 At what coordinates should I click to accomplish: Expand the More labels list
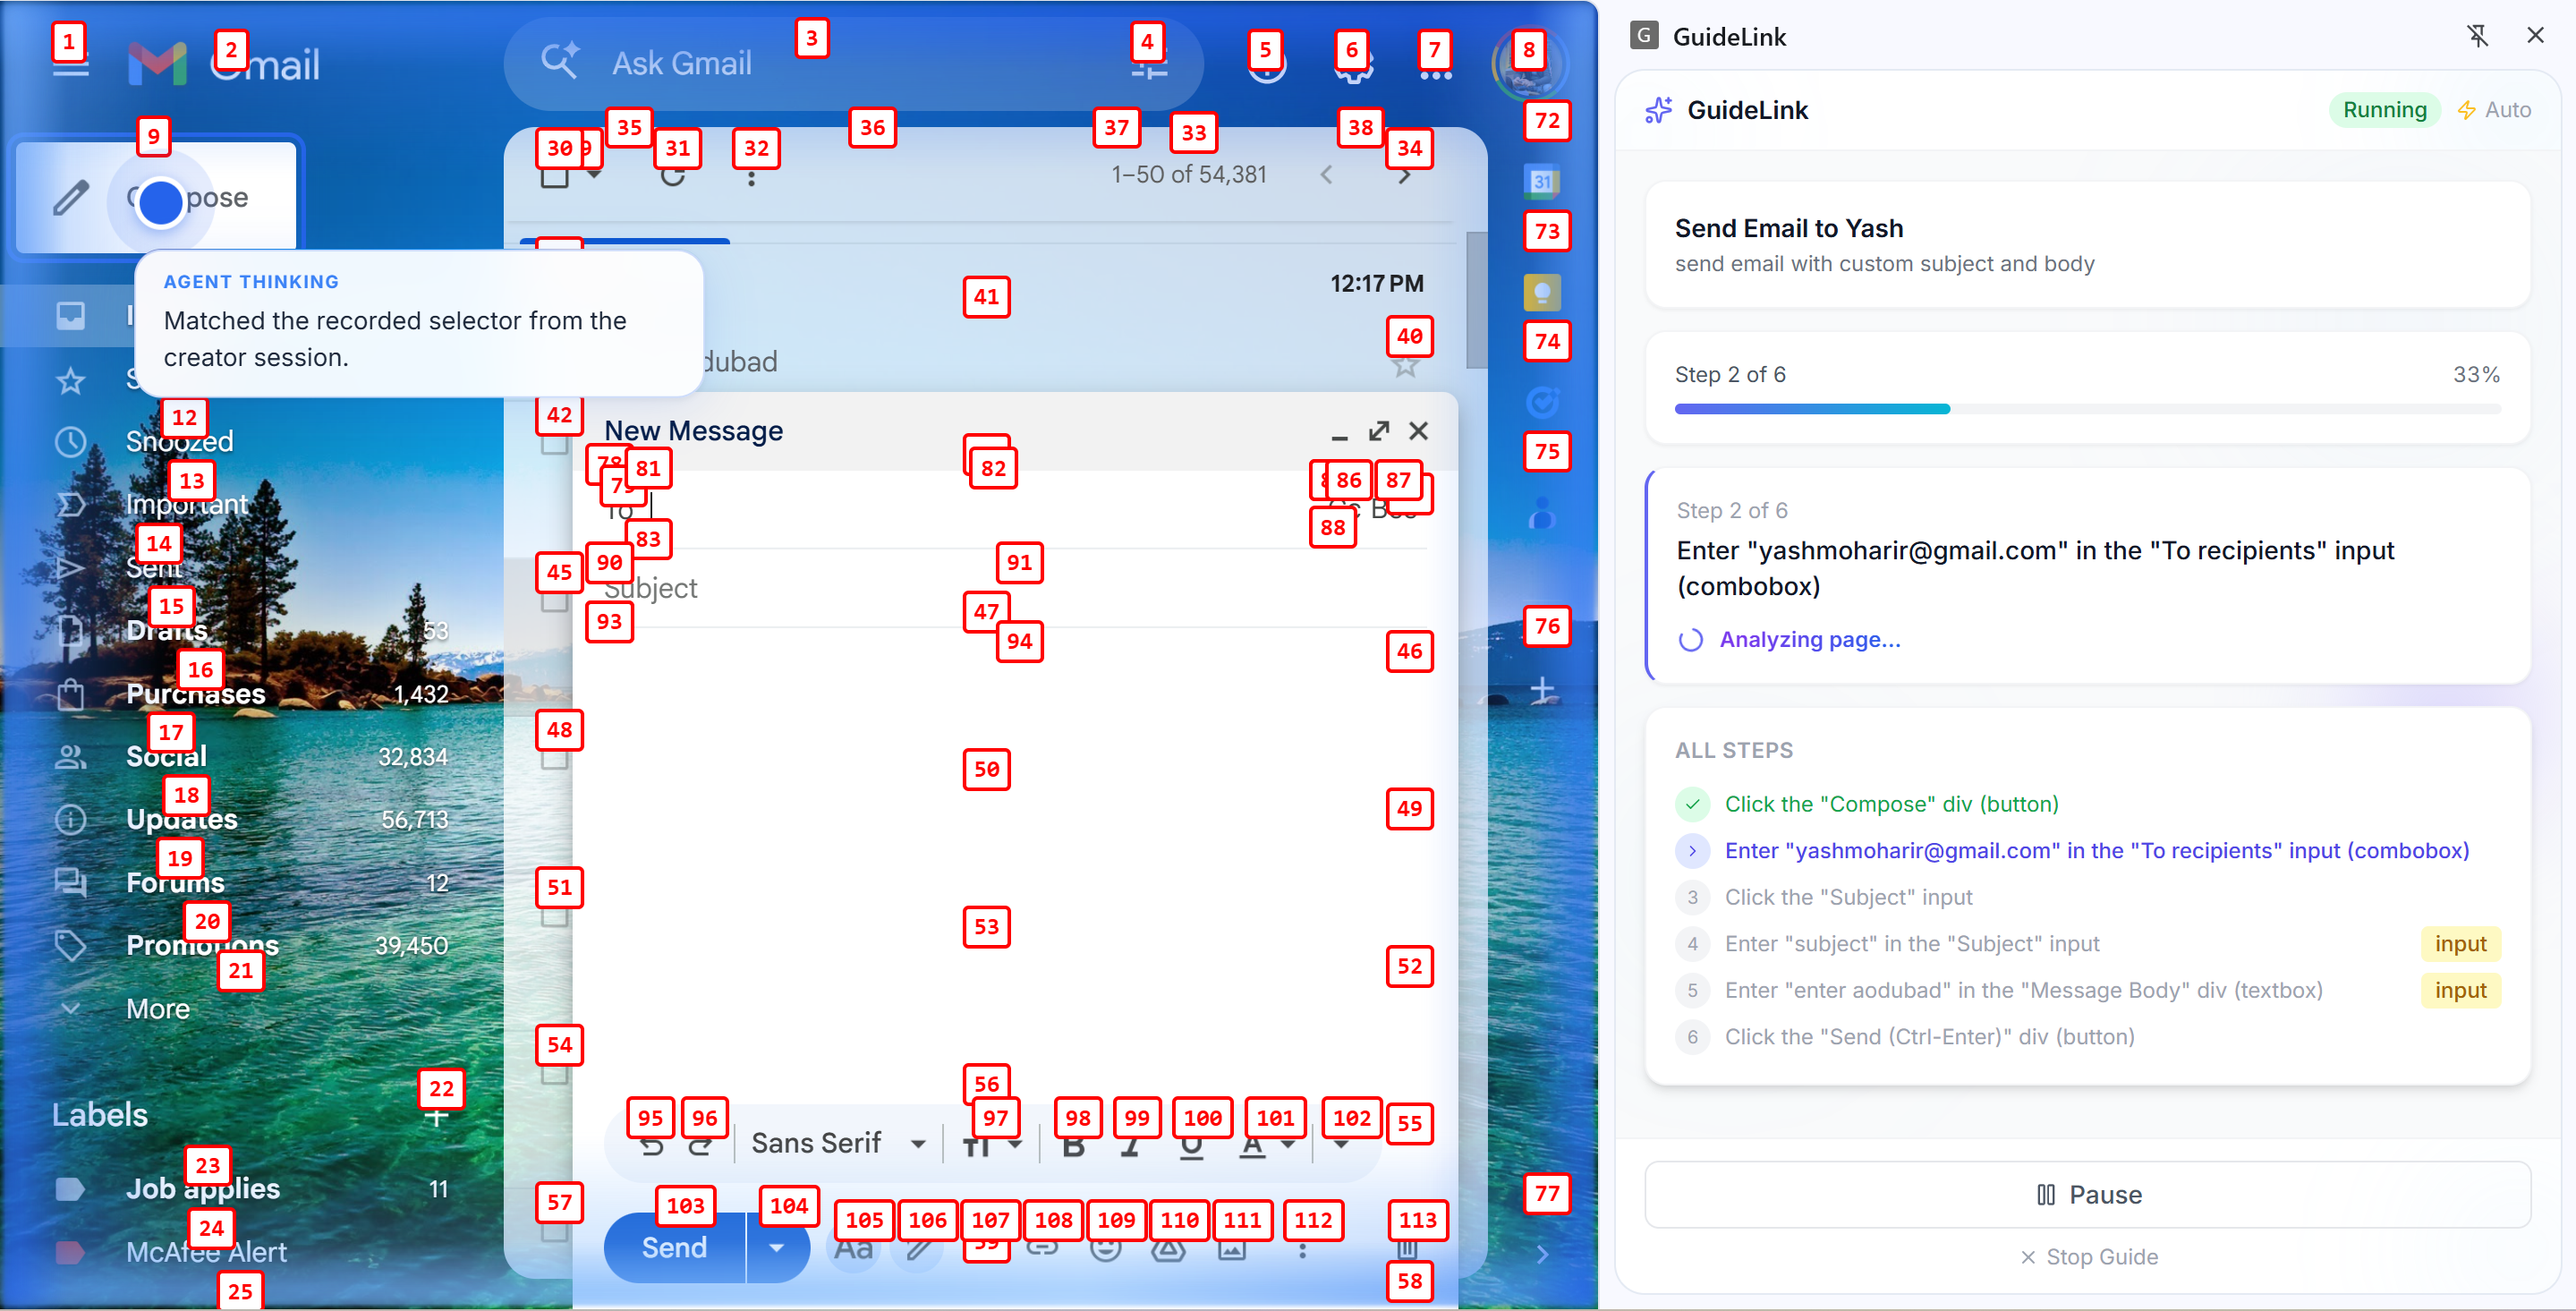(157, 1009)
